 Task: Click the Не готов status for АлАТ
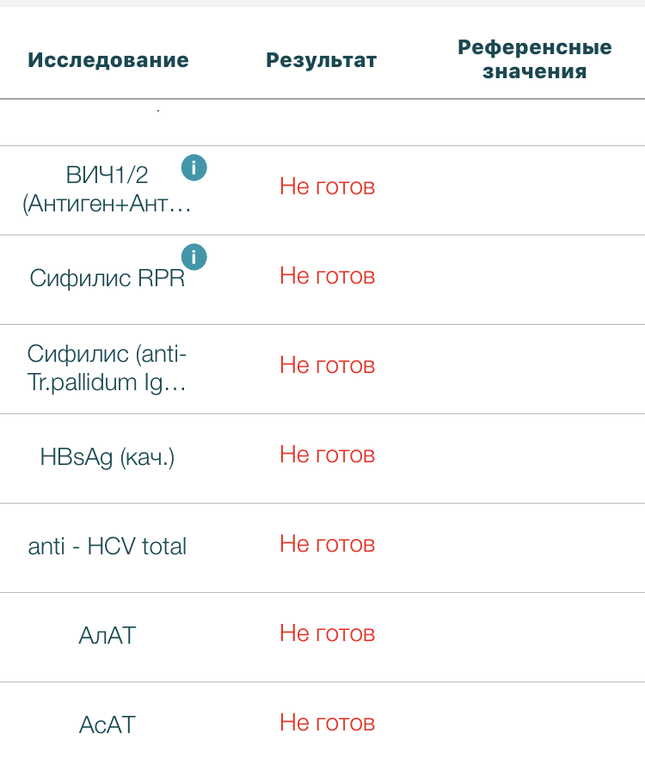[327, 633]
